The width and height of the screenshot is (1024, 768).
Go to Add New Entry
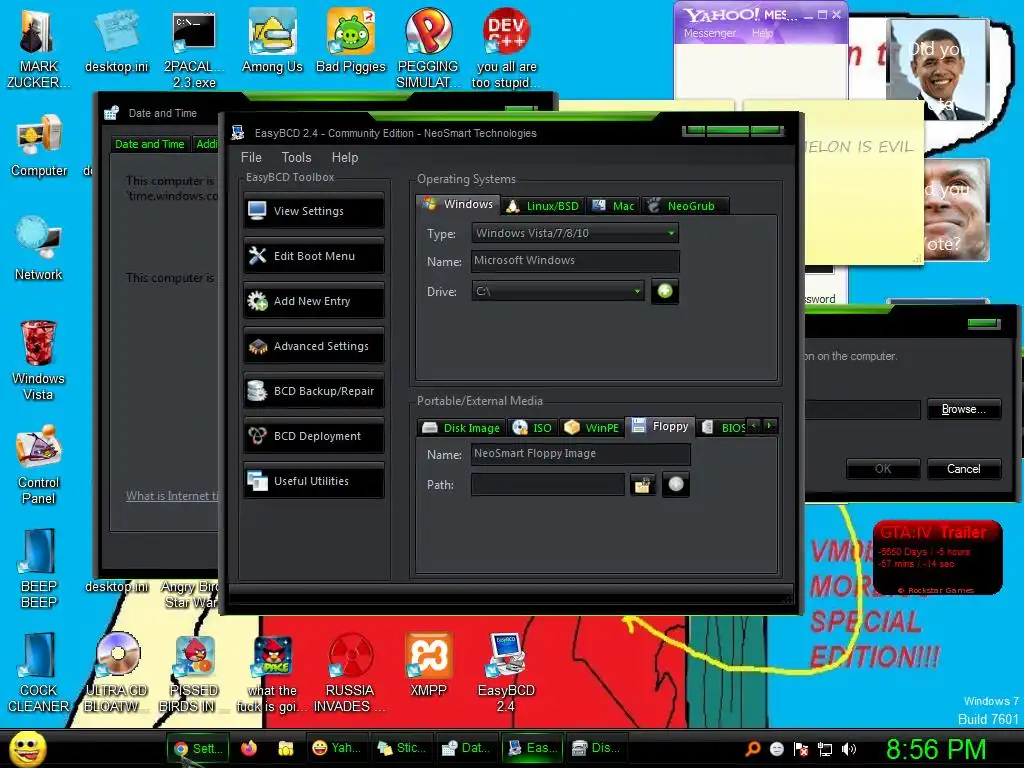313,301
